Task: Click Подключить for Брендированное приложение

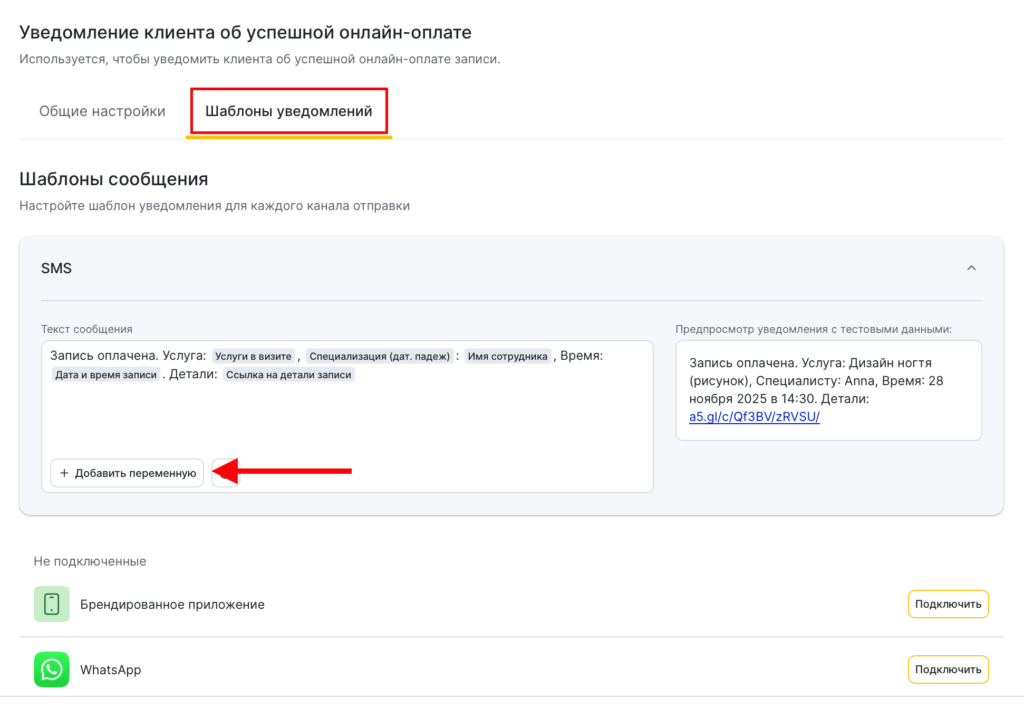Action: click(947, 604)
